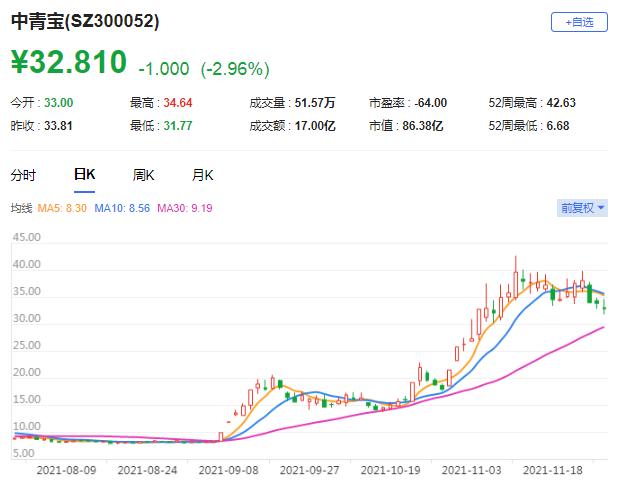
Task: Click the 昨收 value 33.81
Action: click(58, 126)
